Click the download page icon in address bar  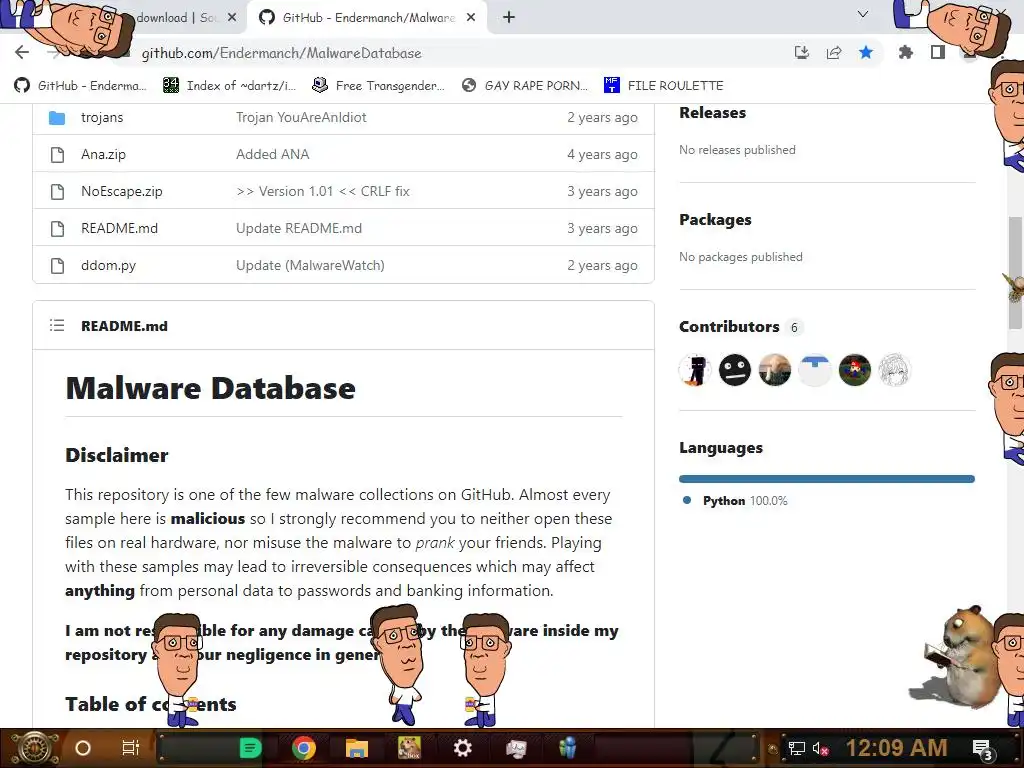(x=802, y=52)
